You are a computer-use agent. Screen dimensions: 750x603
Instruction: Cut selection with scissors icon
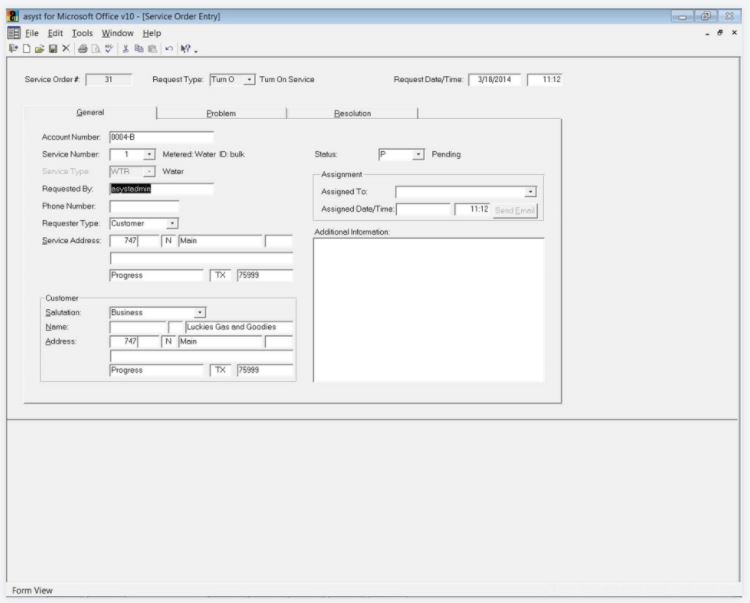point(126,48)
